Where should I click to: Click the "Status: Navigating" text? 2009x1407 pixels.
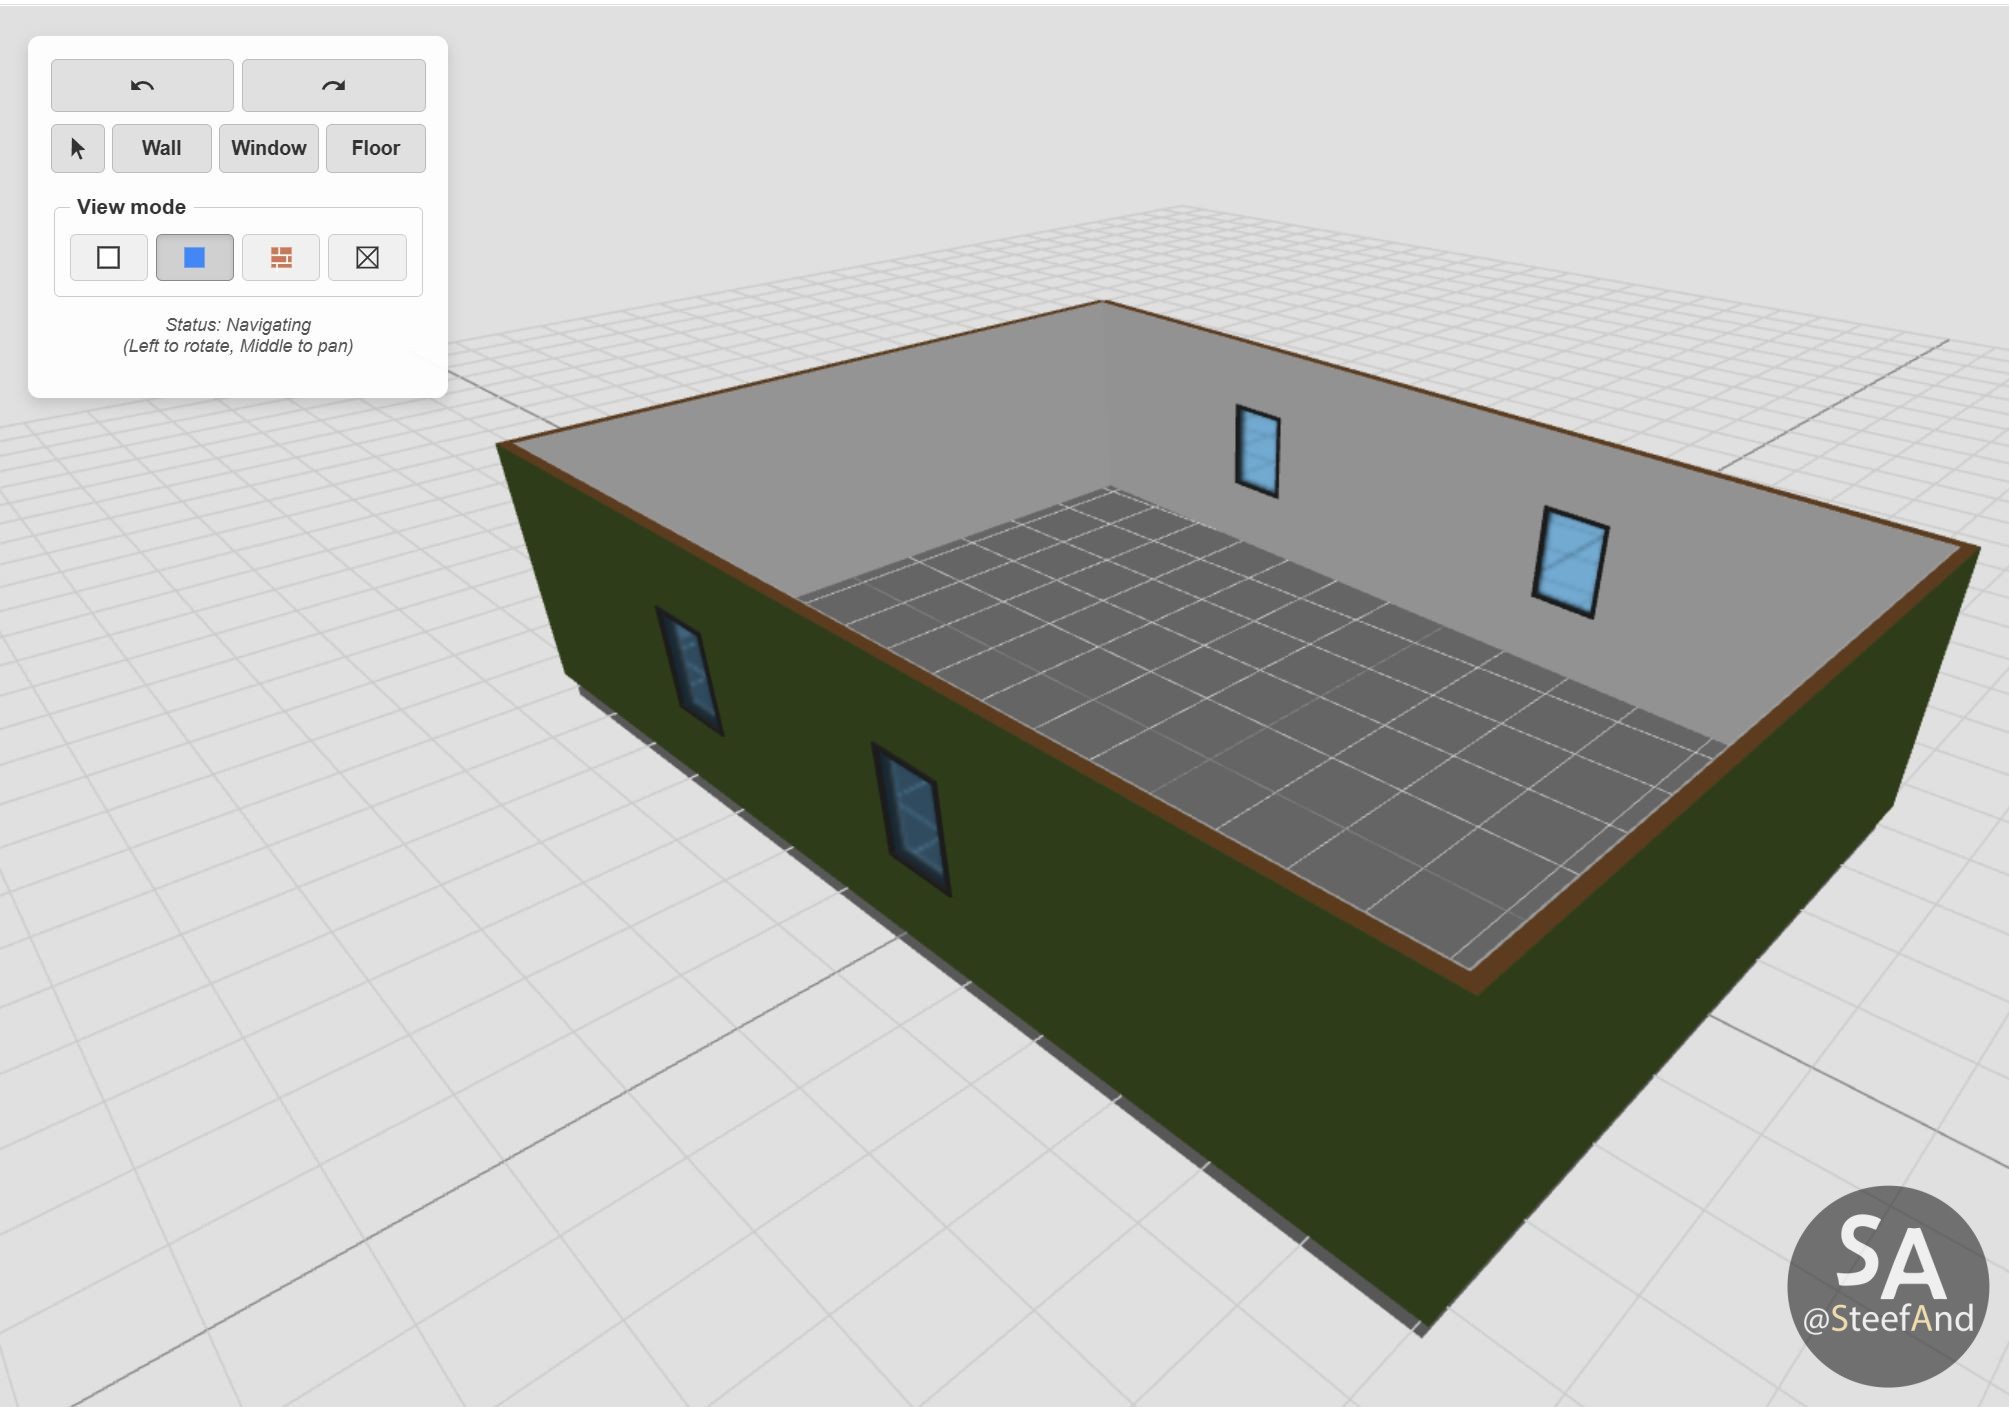(238, 325)
